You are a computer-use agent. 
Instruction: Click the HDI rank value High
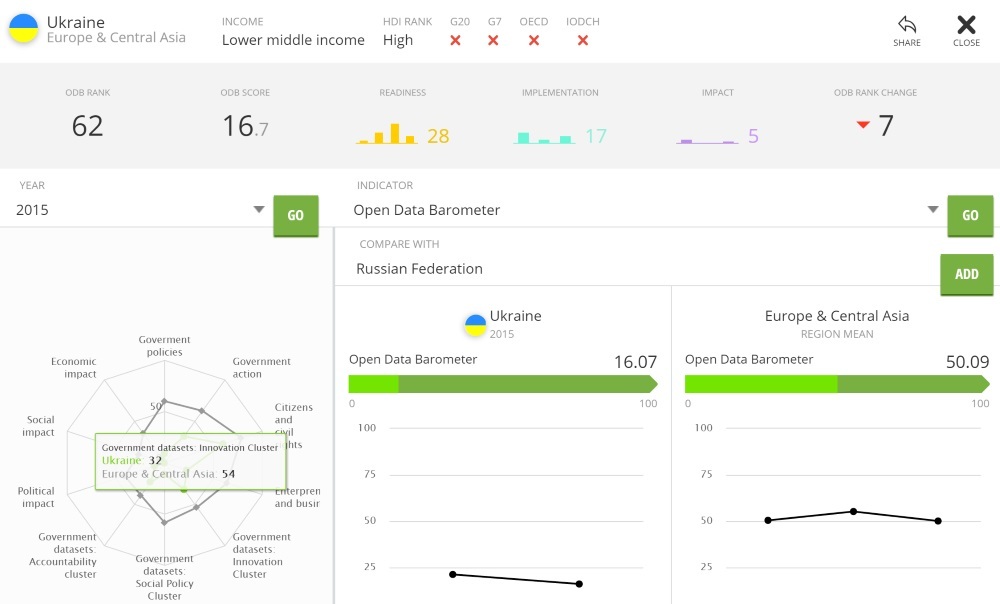(398, 40)
